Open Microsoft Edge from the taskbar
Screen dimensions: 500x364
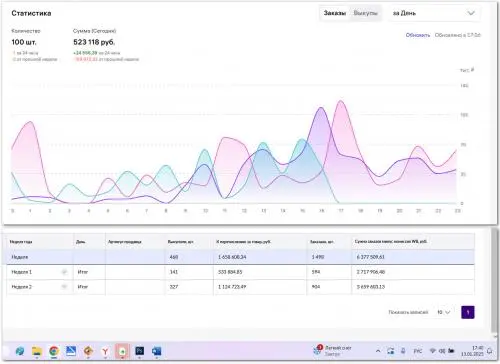click(20, 351)
